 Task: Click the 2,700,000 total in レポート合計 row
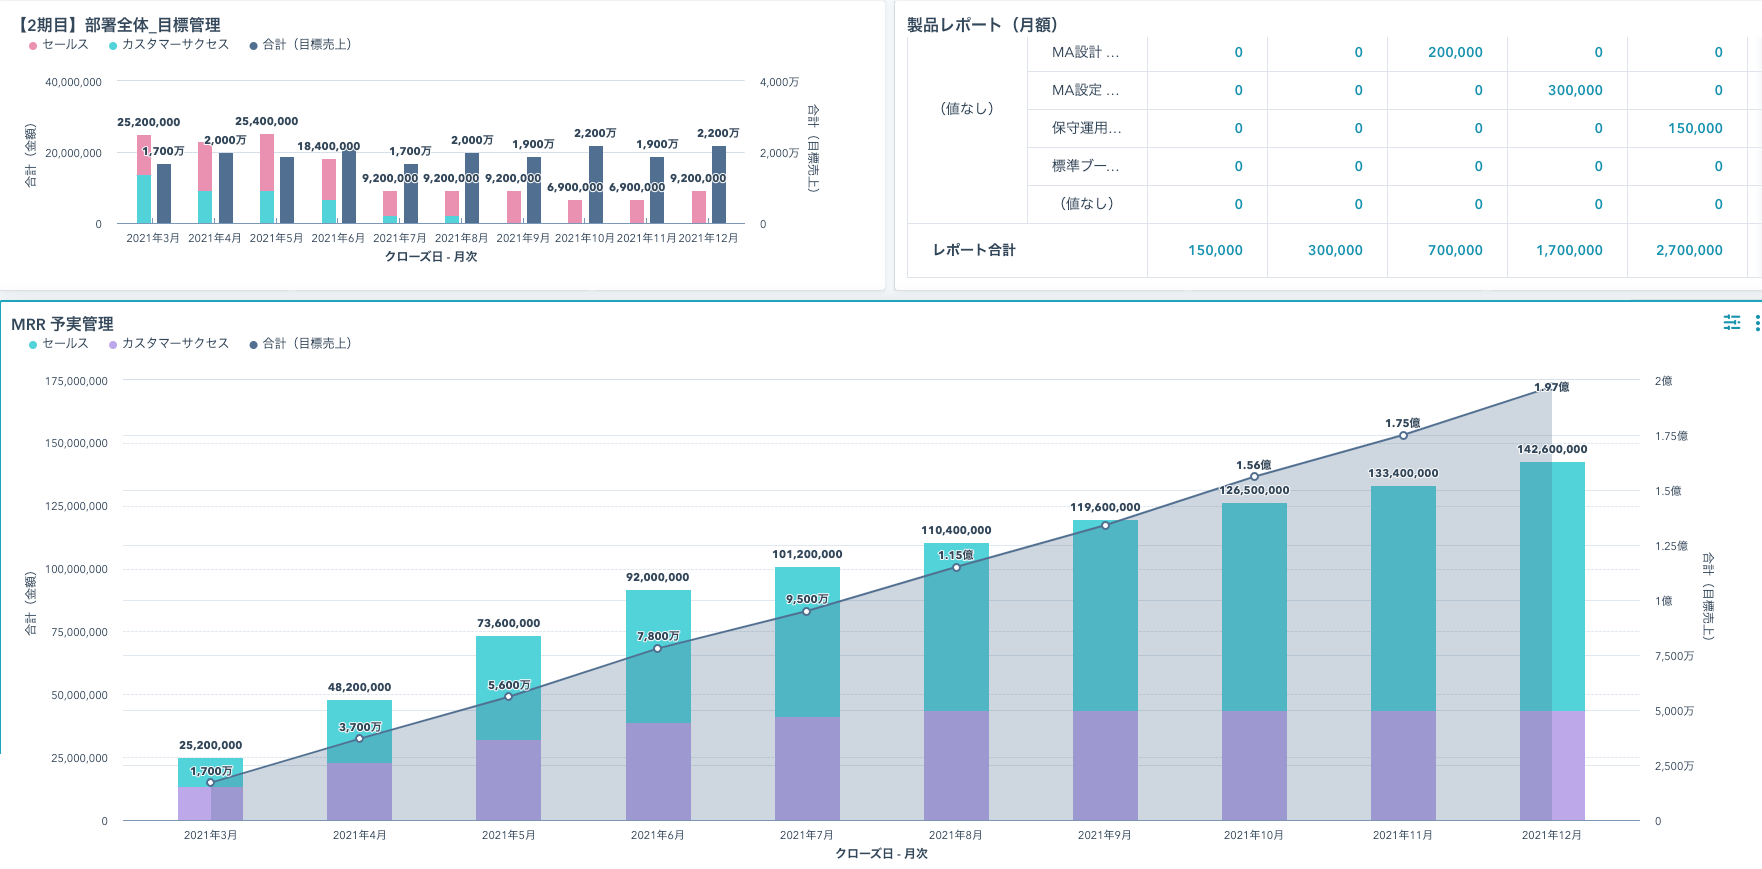click(1689, 250)
